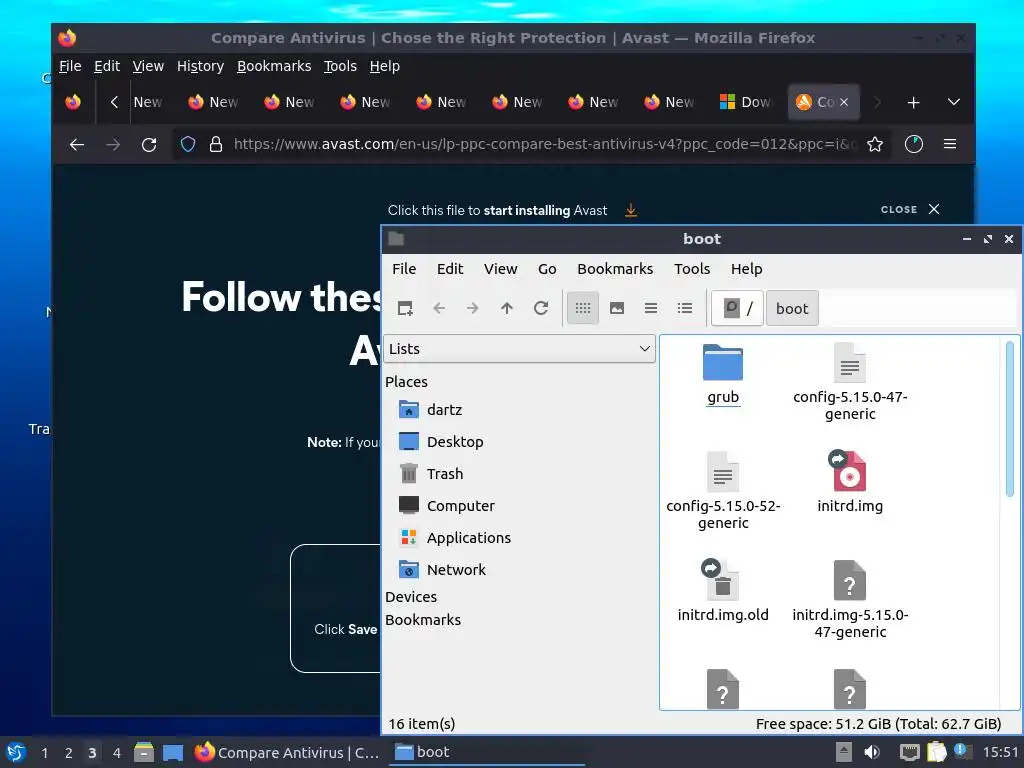Select the initrd.img.old file
Screen dimensions: 1024x768
click(x=723, y=591)
